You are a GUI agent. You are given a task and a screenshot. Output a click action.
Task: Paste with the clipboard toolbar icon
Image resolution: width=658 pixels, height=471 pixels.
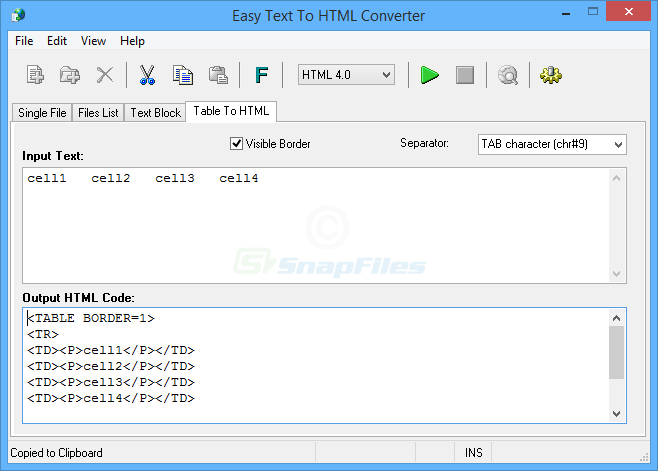(x=218, y=75)
